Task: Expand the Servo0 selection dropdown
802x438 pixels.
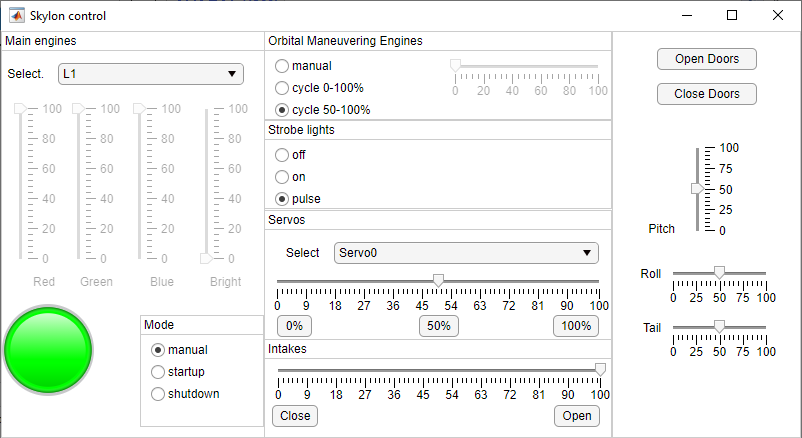Action: point(466,253)
